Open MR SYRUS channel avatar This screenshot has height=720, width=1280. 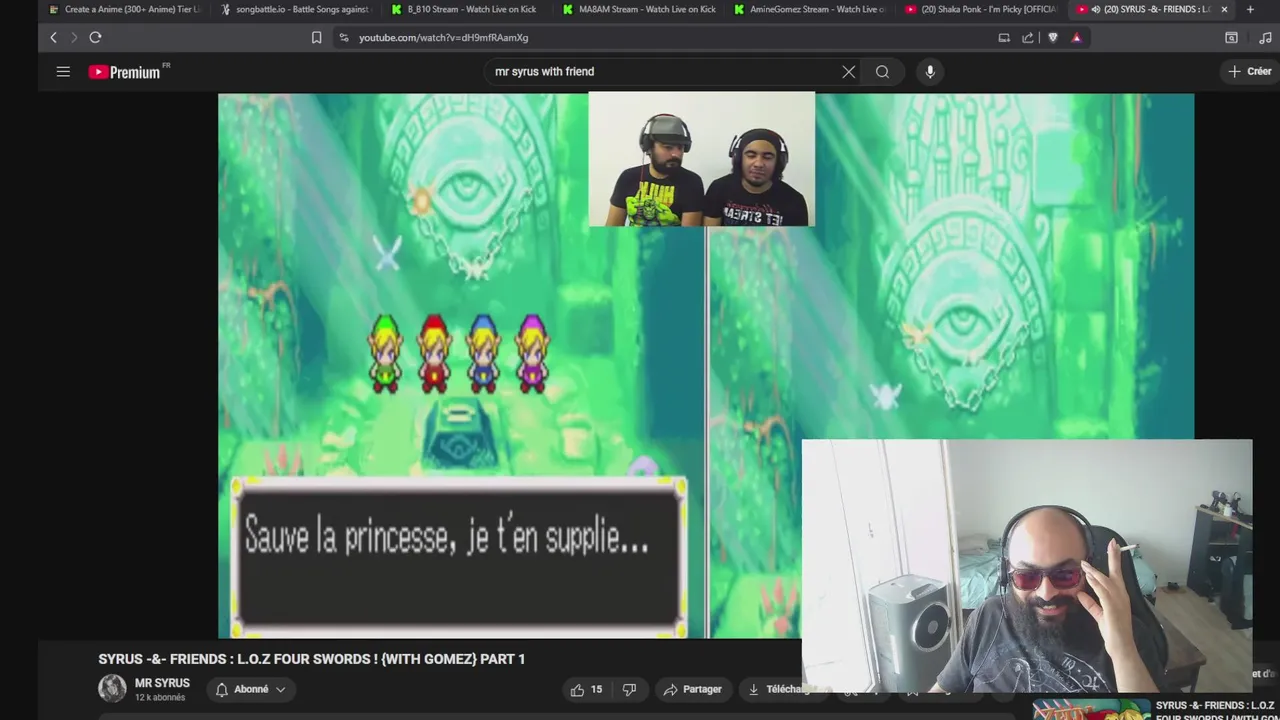click(x=112, y=688)
